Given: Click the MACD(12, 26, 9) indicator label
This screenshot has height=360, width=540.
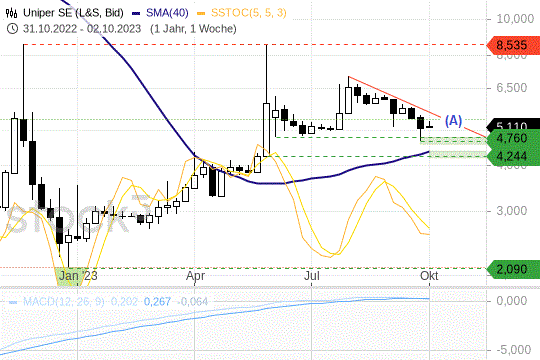Looking at the screenshot, I should pyautogui.click(x=64, y=302).
